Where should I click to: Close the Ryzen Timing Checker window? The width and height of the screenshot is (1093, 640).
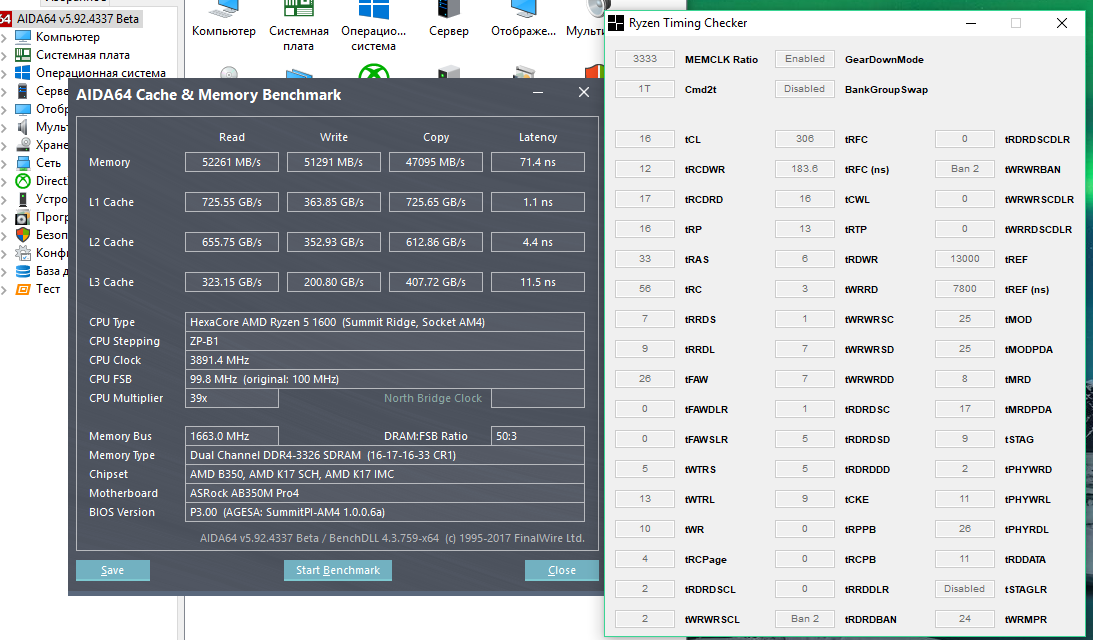pos(1062,23)
